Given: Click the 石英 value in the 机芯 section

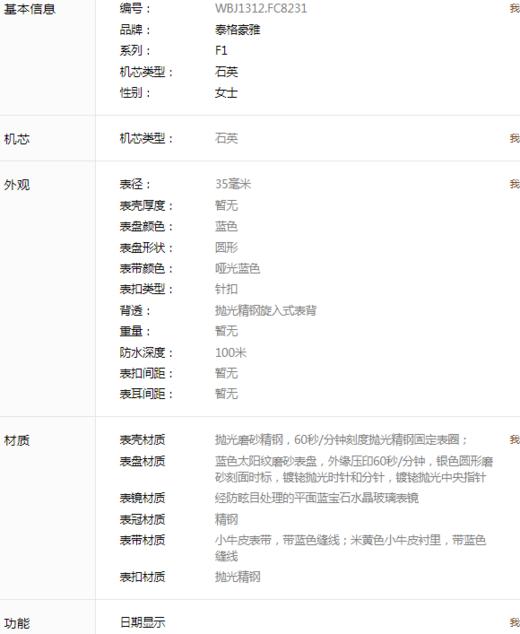Looking at the screenshot, I should [226, 138].
